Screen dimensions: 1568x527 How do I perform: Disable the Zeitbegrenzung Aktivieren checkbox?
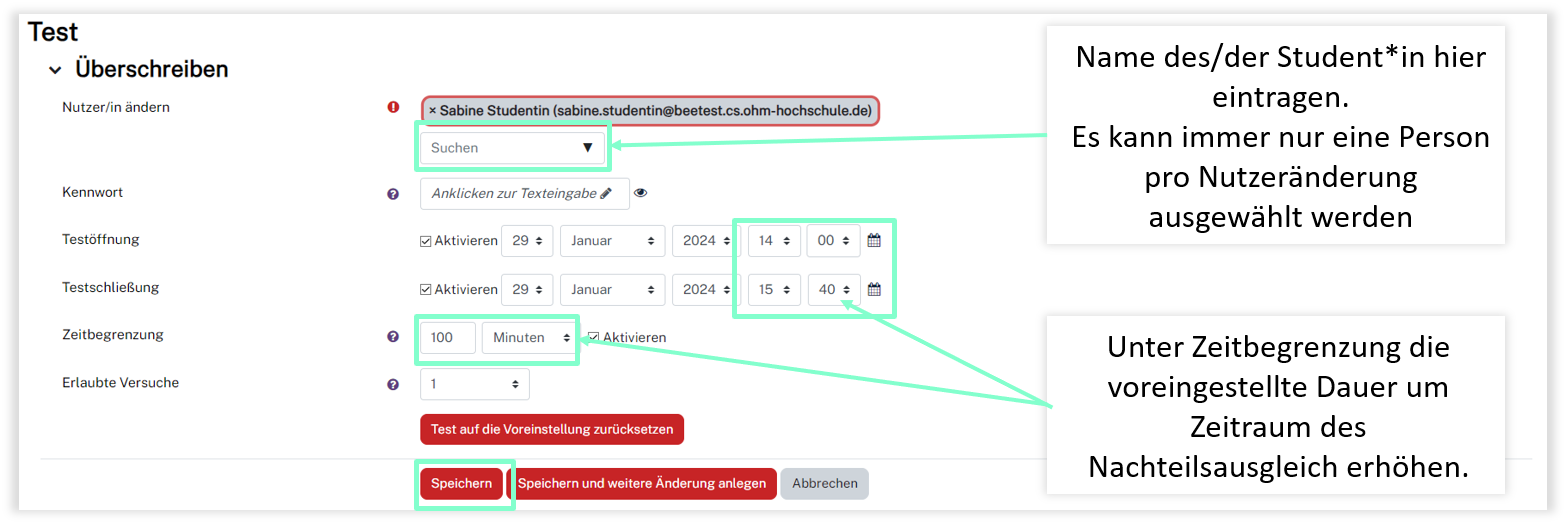tap(594, 338)
